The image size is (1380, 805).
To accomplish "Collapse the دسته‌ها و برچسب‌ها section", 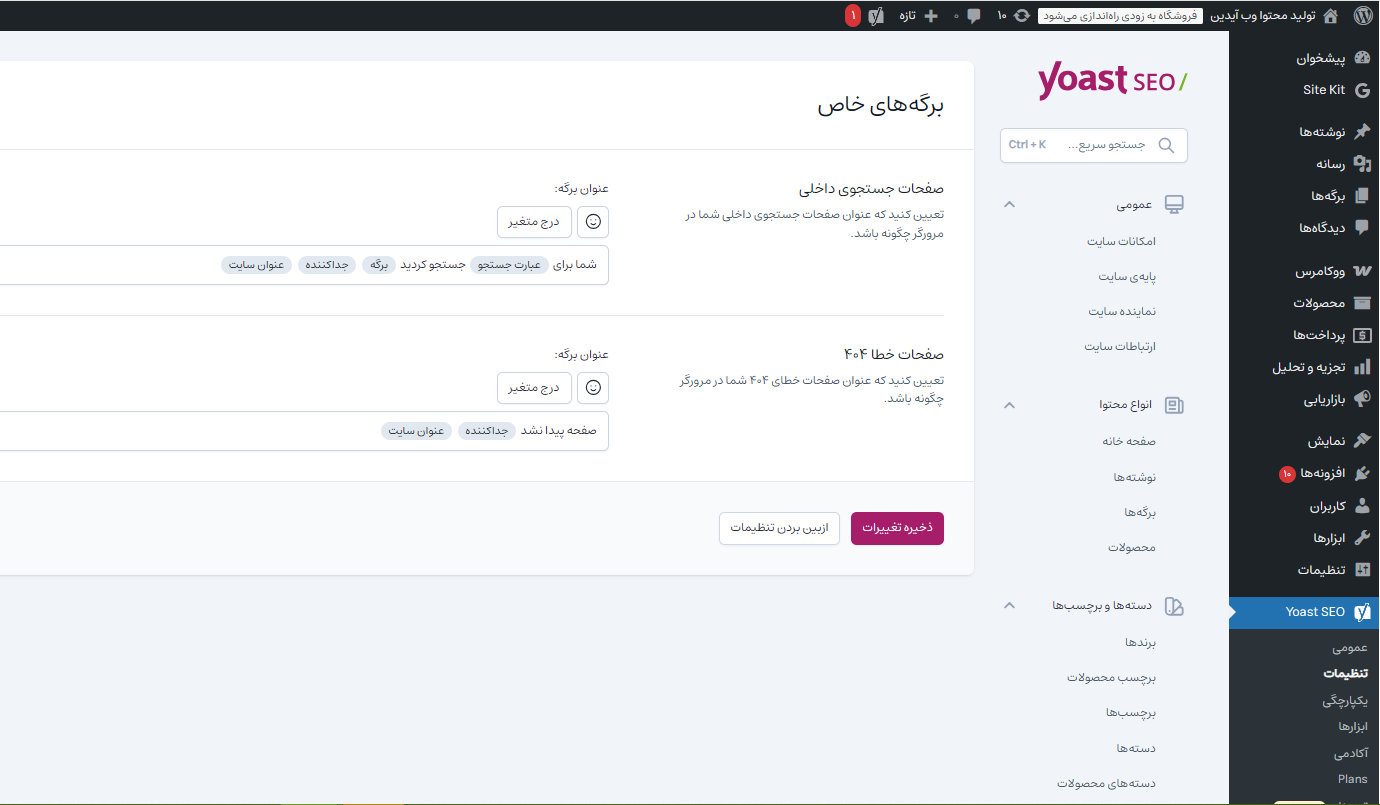I will click(1009, 606).
